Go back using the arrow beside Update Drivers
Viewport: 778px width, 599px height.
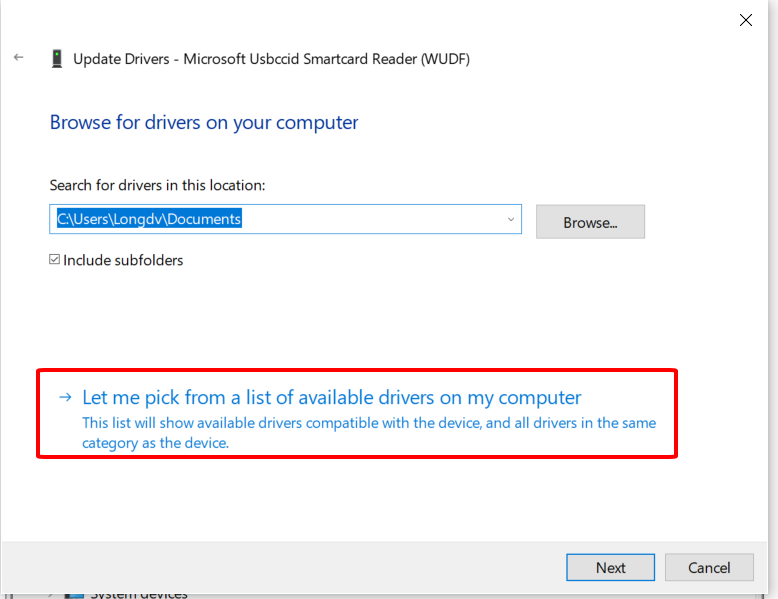click(19, 58)
